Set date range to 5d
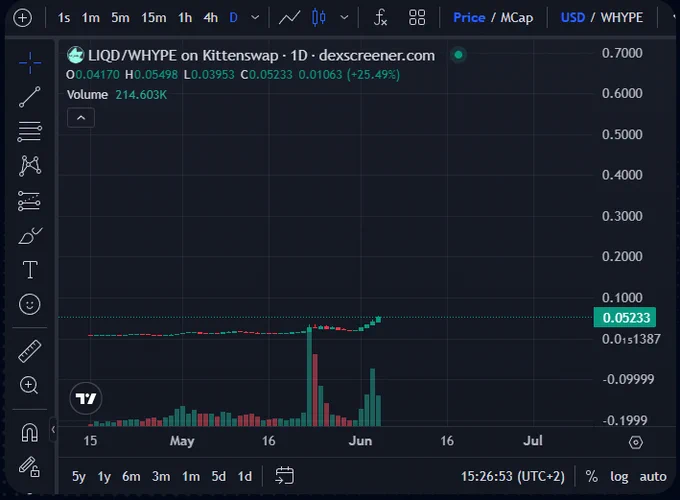680x500 pixels. tap(219, 476)
